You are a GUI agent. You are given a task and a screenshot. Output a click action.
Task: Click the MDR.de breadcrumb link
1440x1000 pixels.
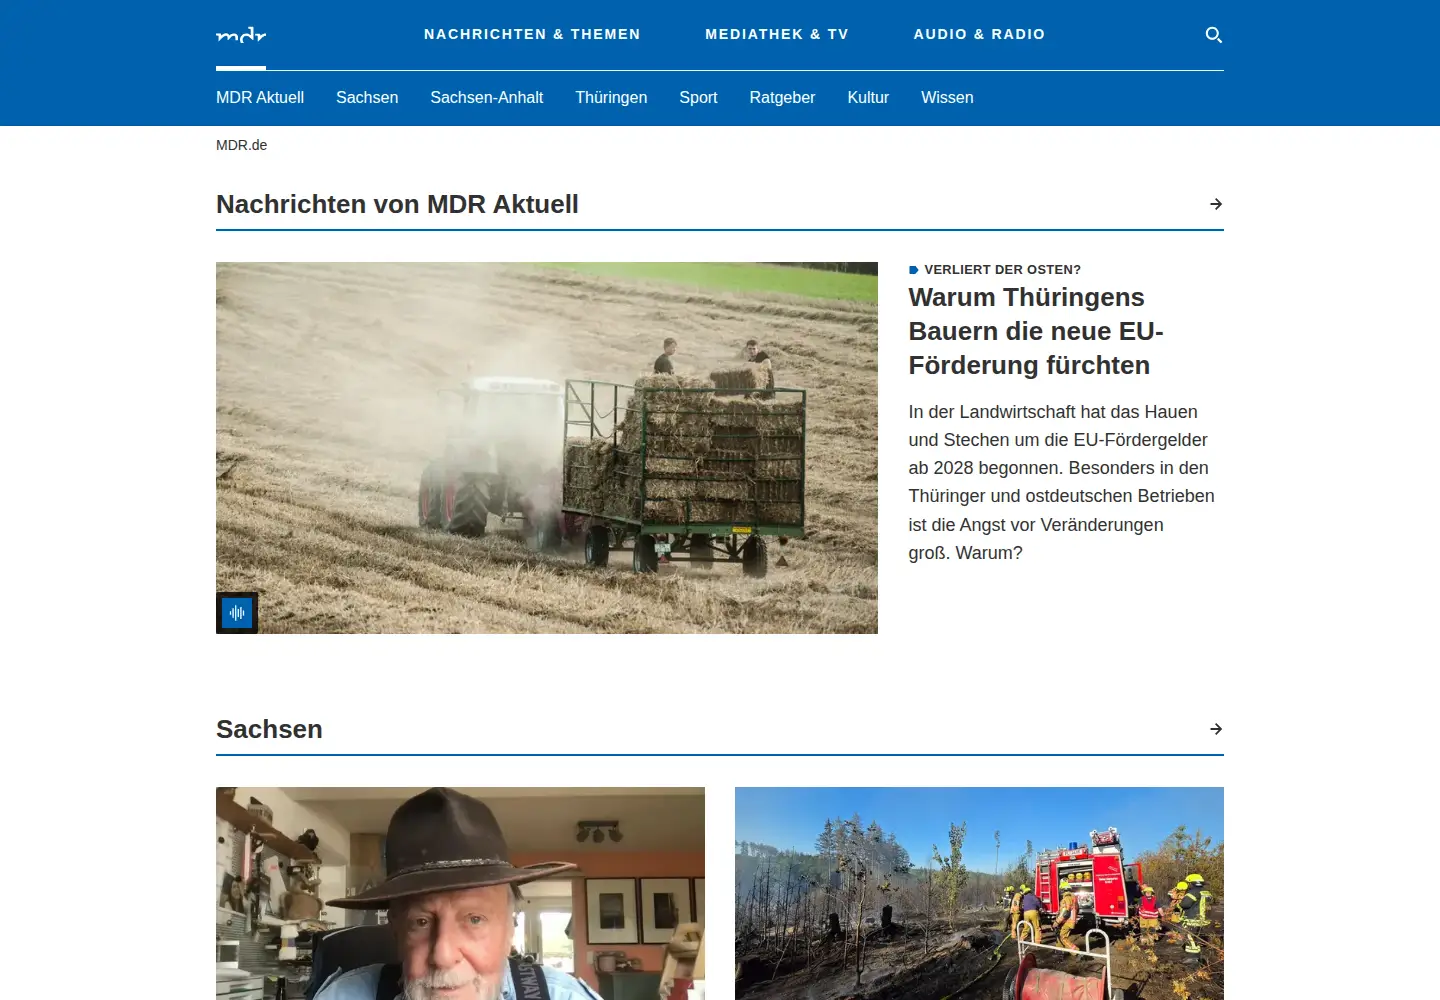[242, 145]
